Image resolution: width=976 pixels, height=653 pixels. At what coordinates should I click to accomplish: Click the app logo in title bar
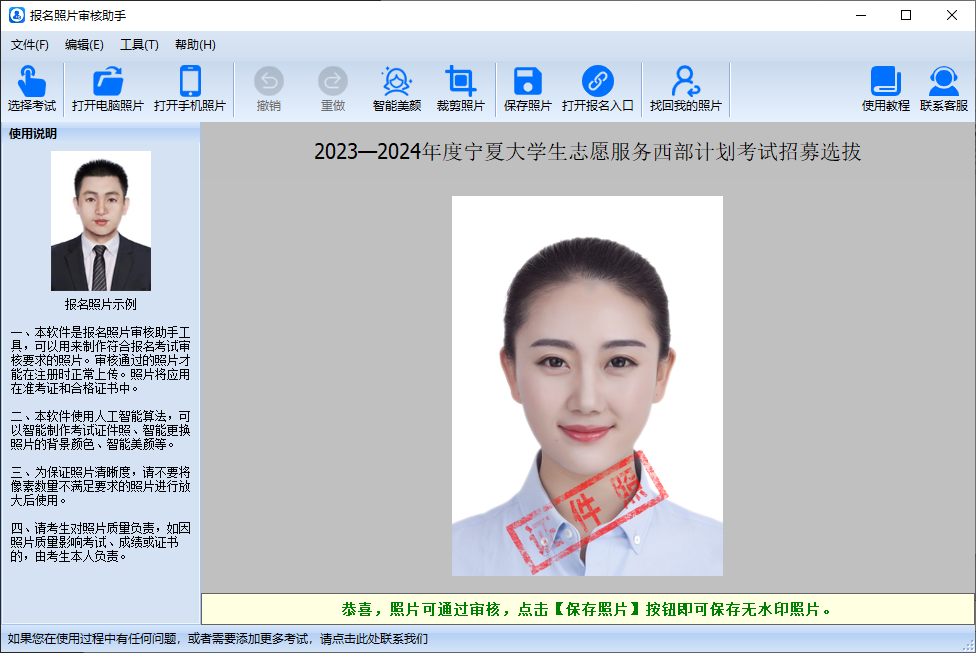pyautogui.click(x=17, y=15)
